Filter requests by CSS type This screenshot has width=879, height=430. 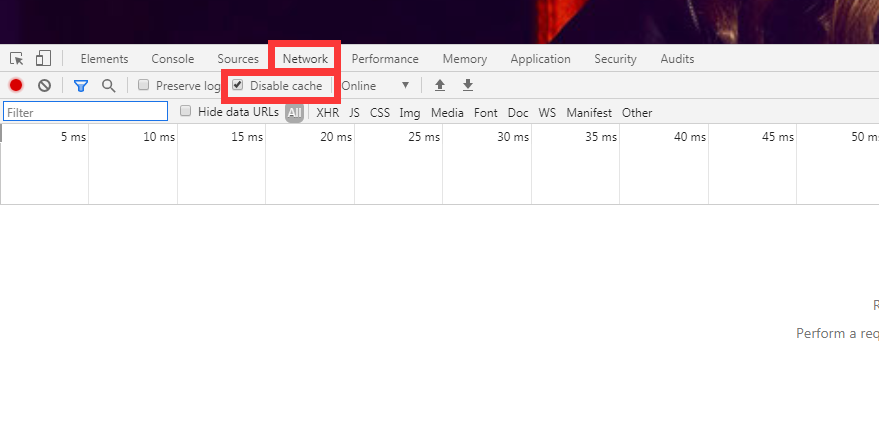(380, 113)
